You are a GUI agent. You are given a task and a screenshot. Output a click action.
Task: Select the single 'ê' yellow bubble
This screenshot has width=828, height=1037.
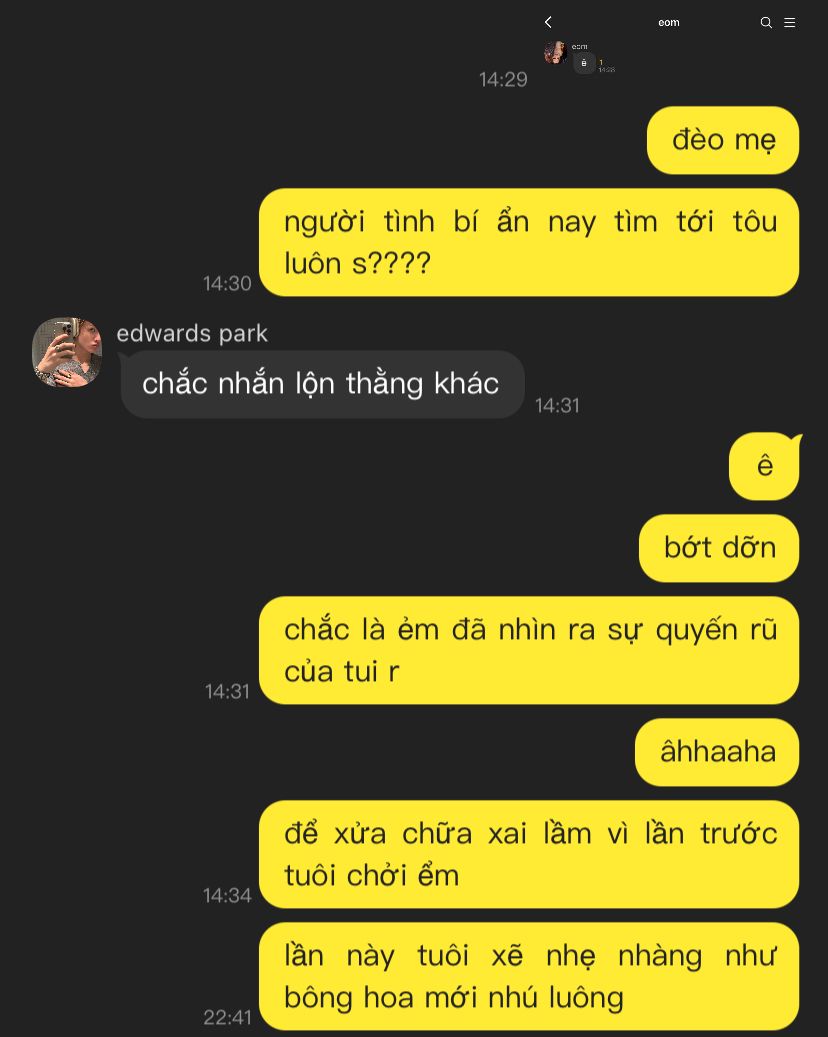[x=765, y=466]
